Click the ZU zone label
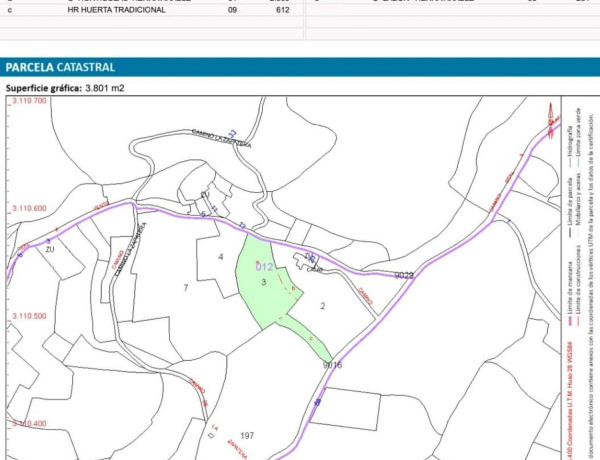Image resolution: width=600 pixels, height=460 pixels. [x=49, y=249]
